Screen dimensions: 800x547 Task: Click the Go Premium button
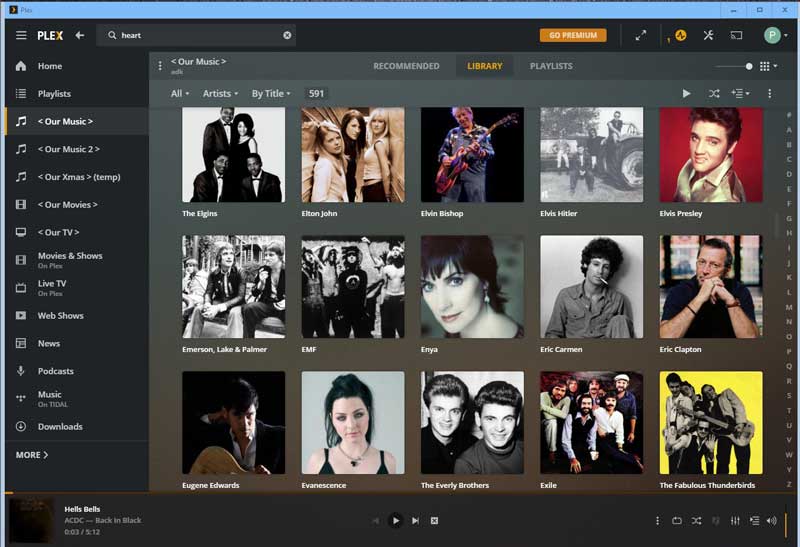click(x=573, y=35)
